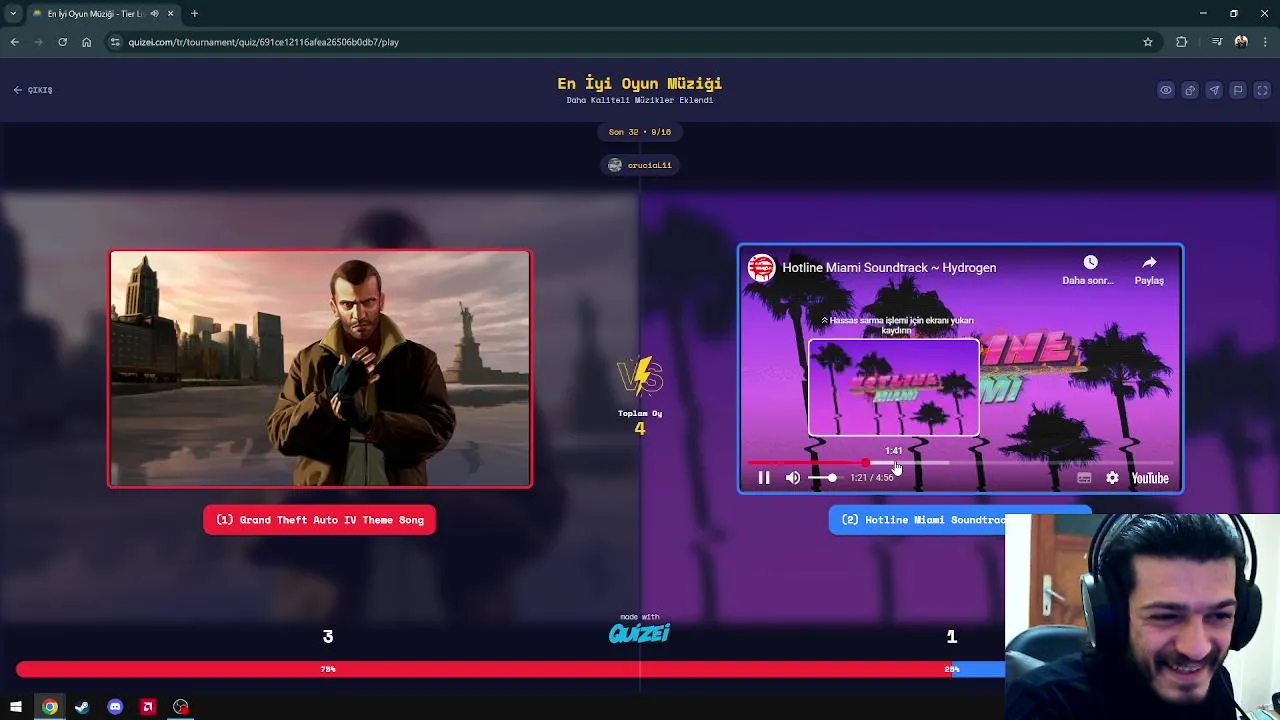Click the Paylaş share arrow icon

point(1149,262)
